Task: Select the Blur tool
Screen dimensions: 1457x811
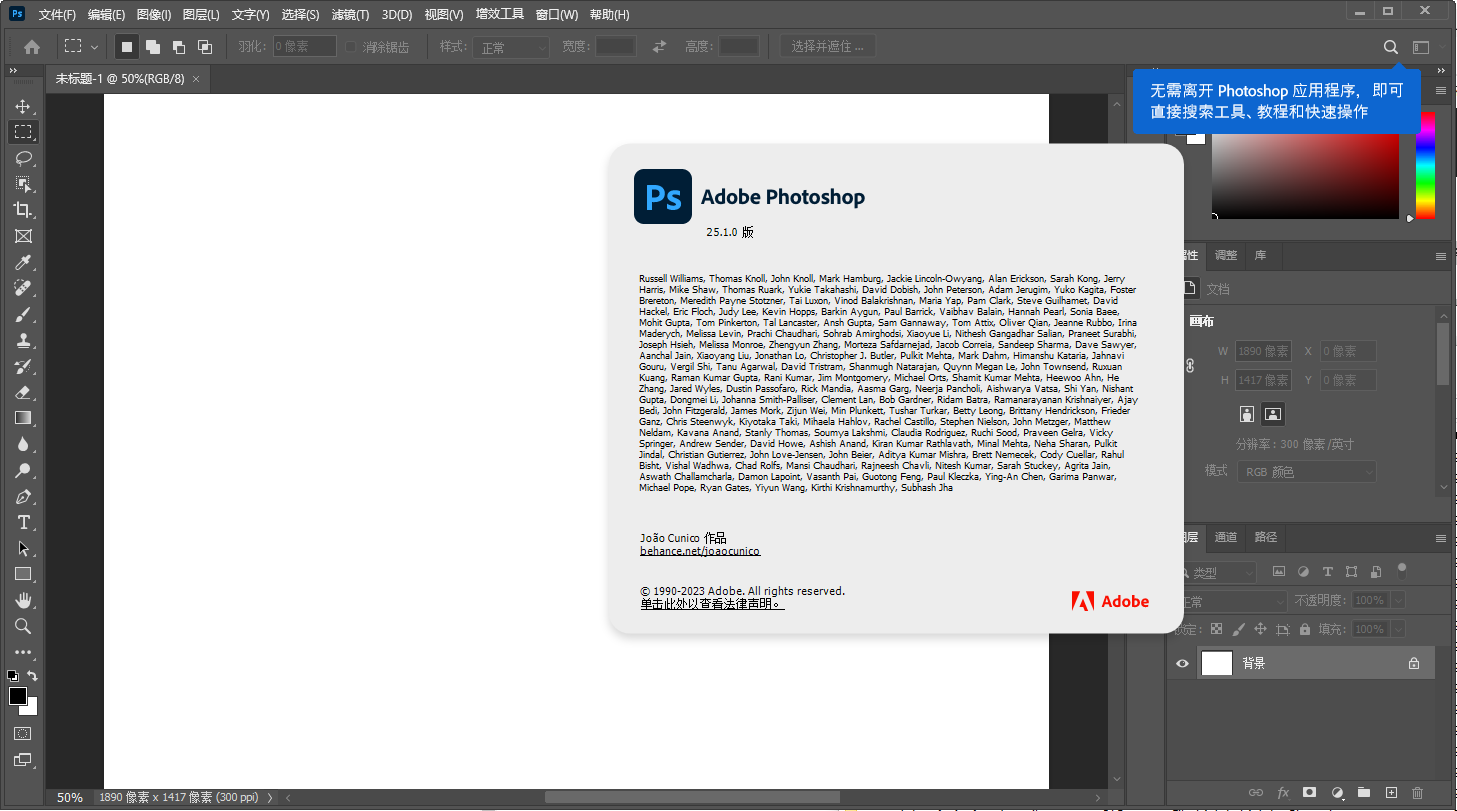Action: pos(23,444)
